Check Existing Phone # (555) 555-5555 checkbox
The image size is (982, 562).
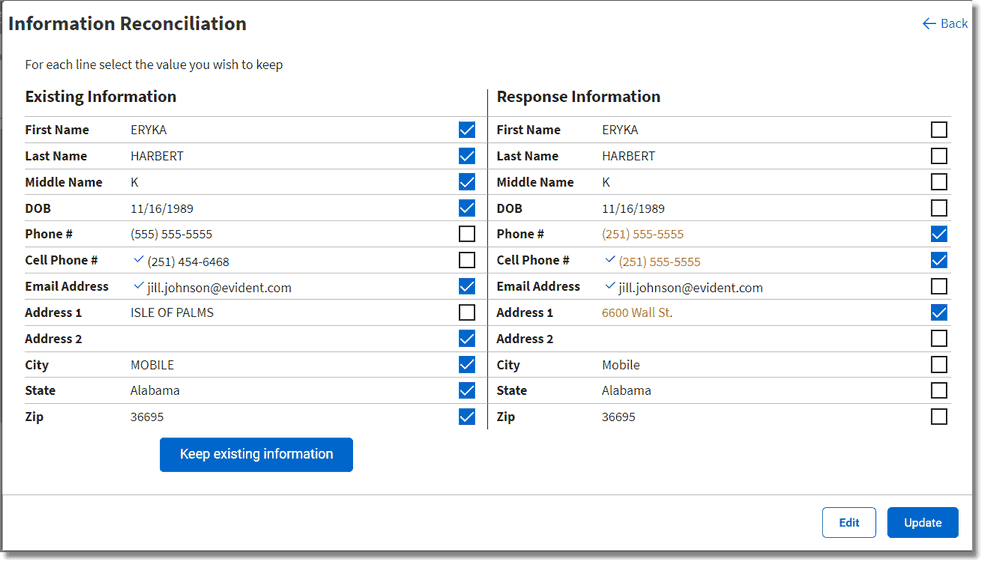coord(467,234)
